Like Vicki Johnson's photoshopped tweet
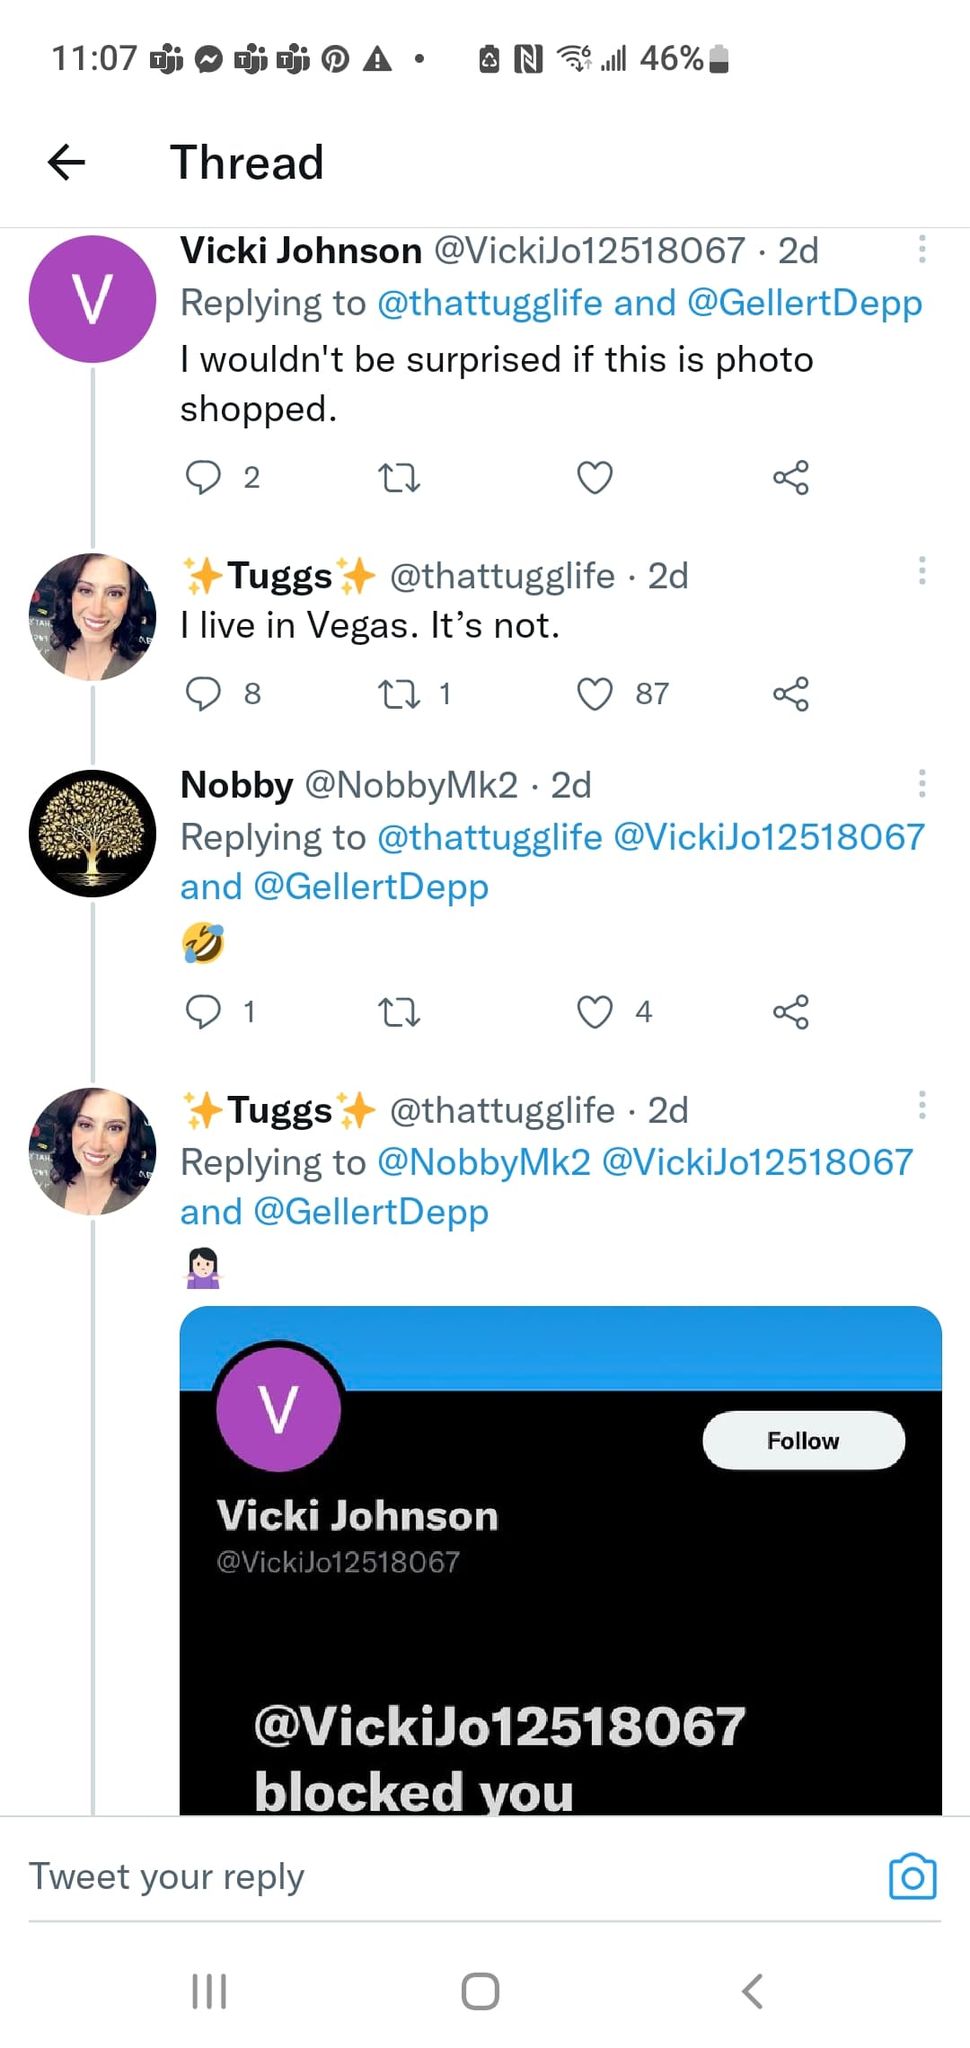This screenshot has width=970, height=2048. (595, 478)
